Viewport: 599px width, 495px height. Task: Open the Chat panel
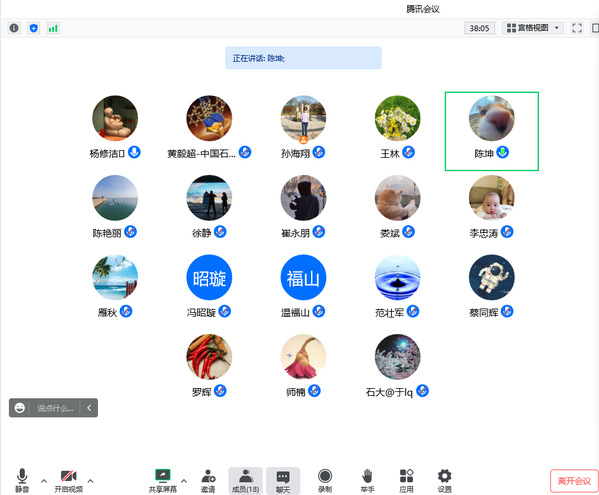283,480
